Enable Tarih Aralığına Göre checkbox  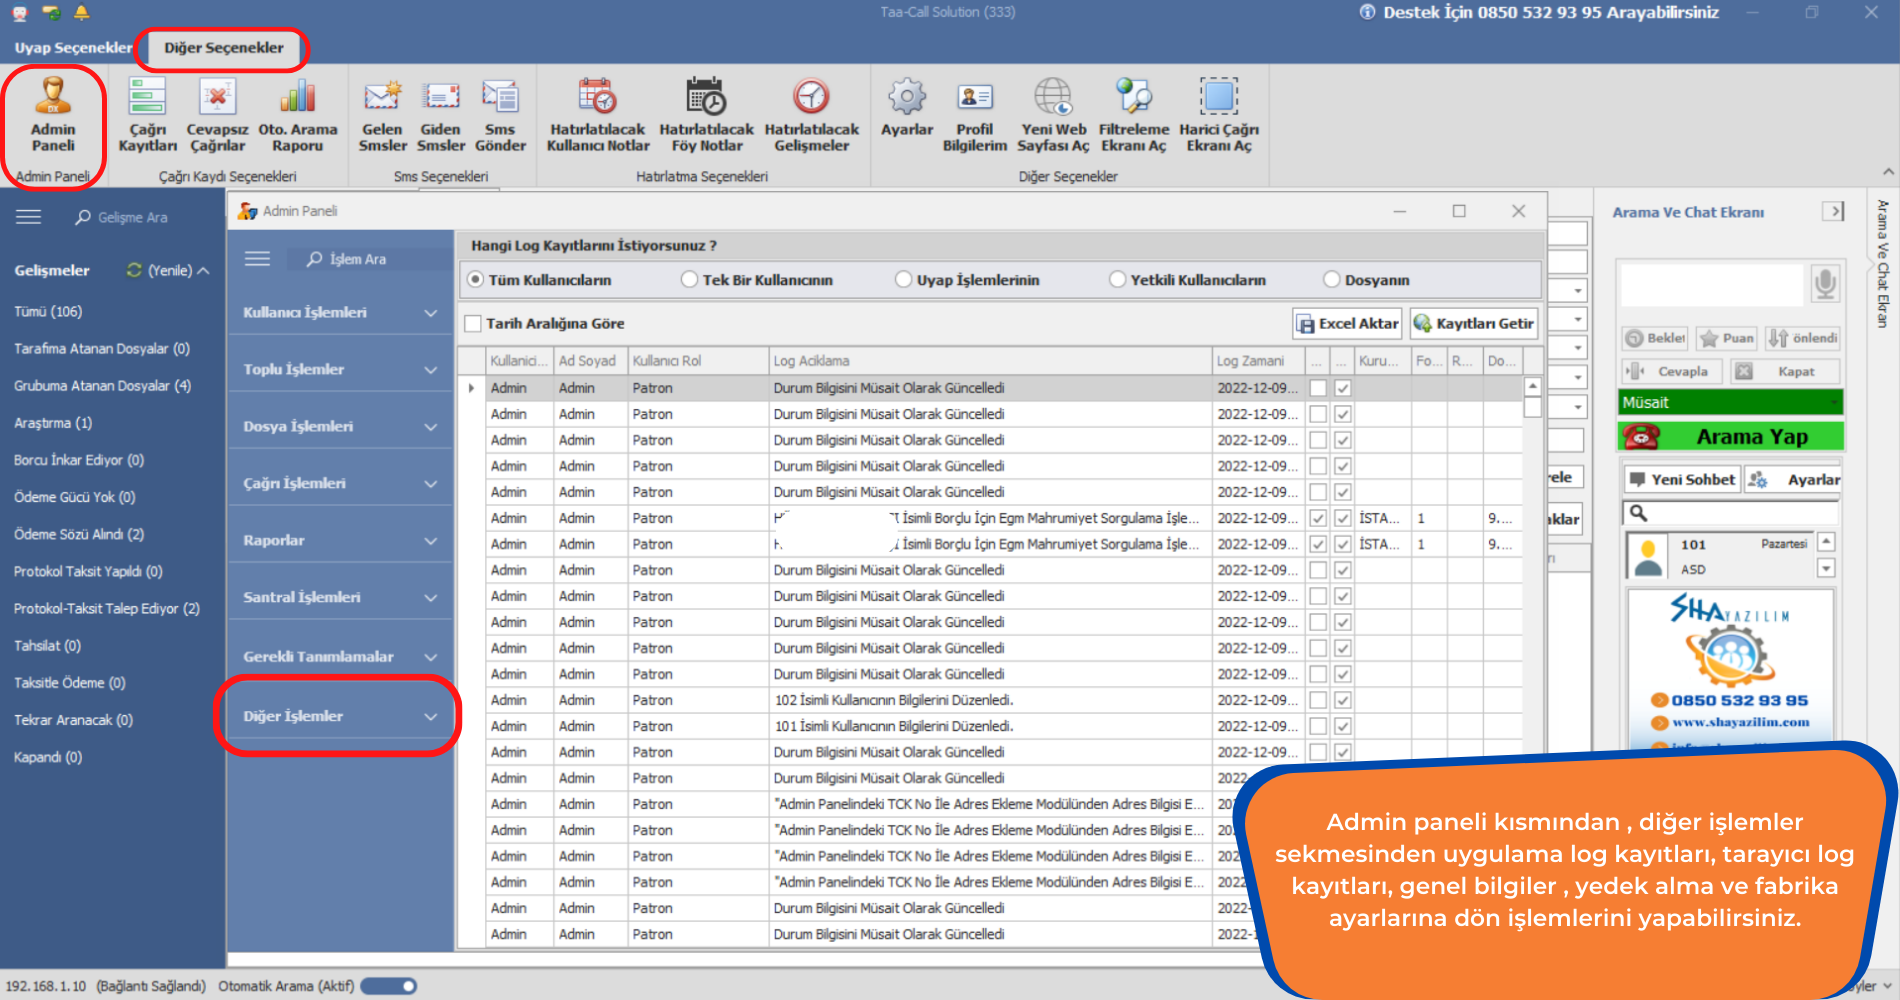[474, 324]
